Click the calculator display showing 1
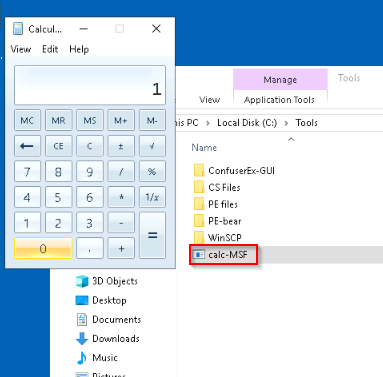 coord(90,85)
